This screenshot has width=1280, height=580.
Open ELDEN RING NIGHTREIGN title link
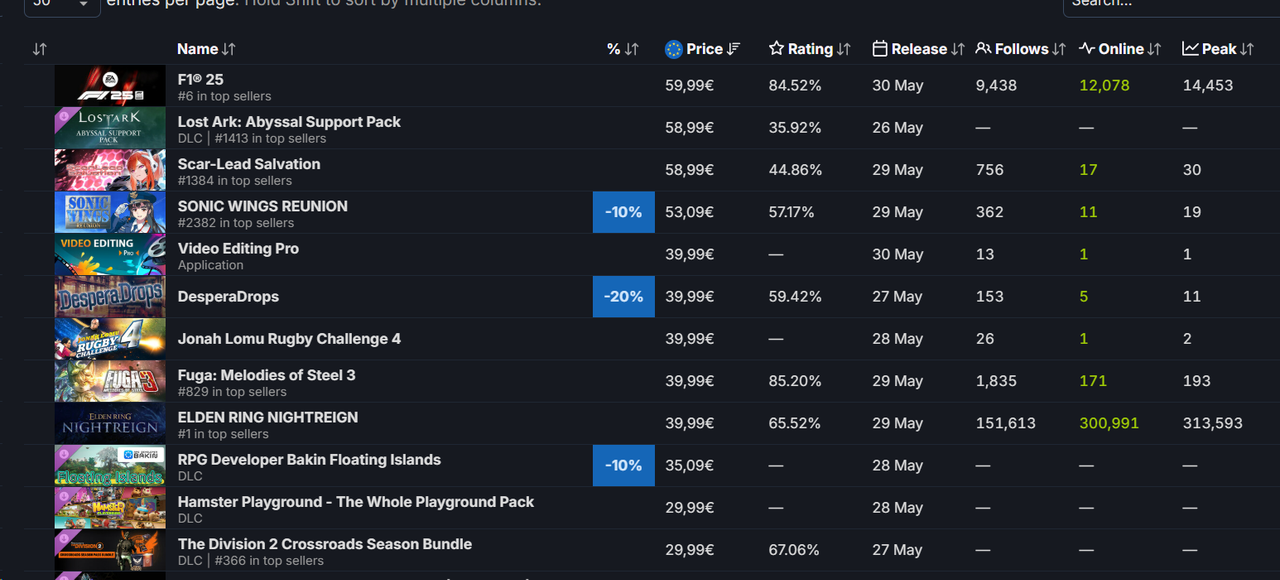[268, 417]
